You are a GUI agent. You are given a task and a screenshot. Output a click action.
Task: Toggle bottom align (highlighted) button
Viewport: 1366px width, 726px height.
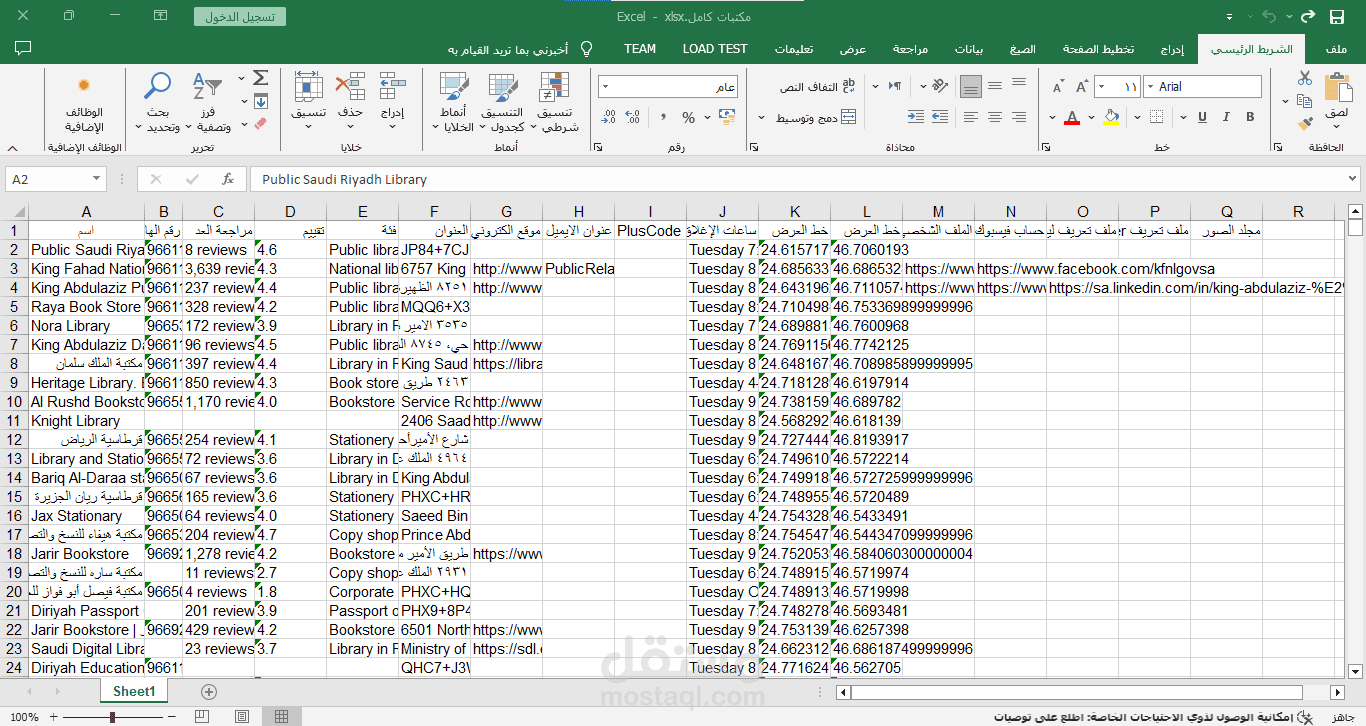(x=970, y=87)
